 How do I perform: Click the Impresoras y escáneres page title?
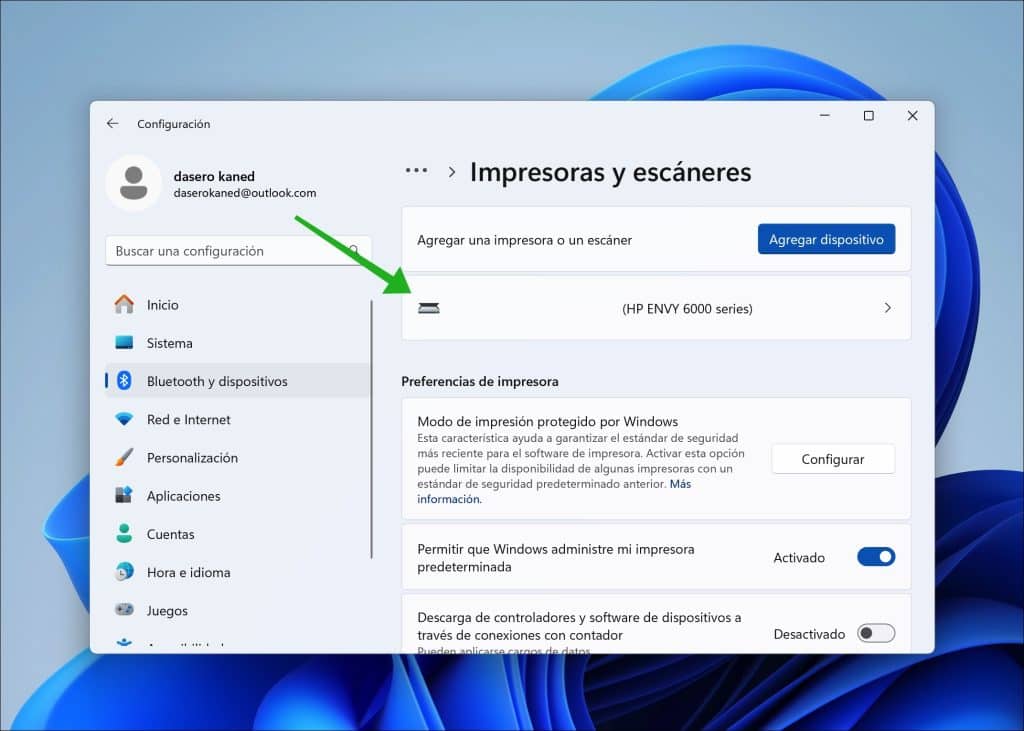coord(611,172)
